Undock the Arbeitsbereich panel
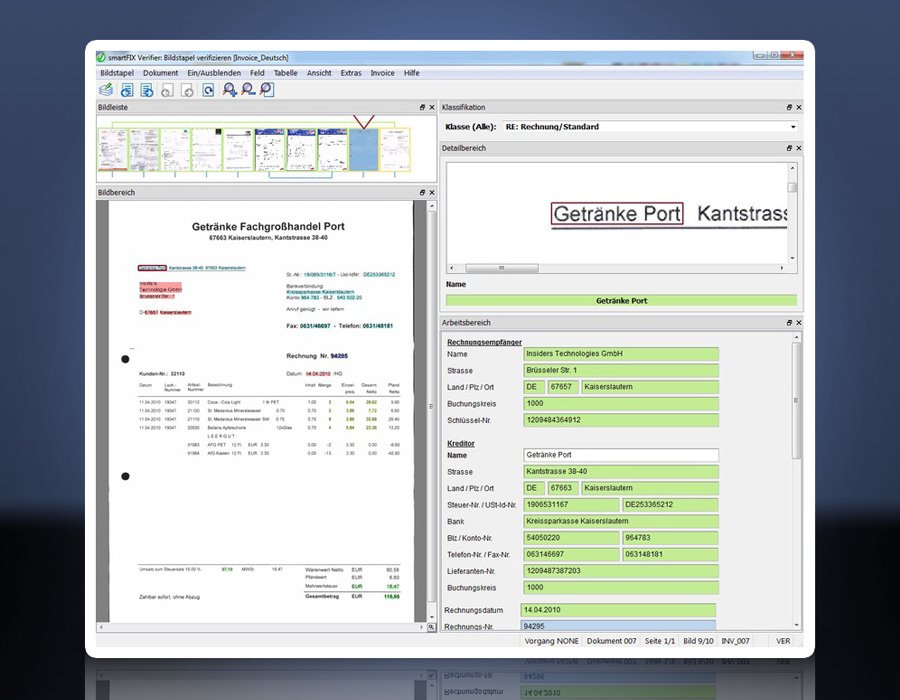The image size is (900, 700). click(x=788, y=323)
